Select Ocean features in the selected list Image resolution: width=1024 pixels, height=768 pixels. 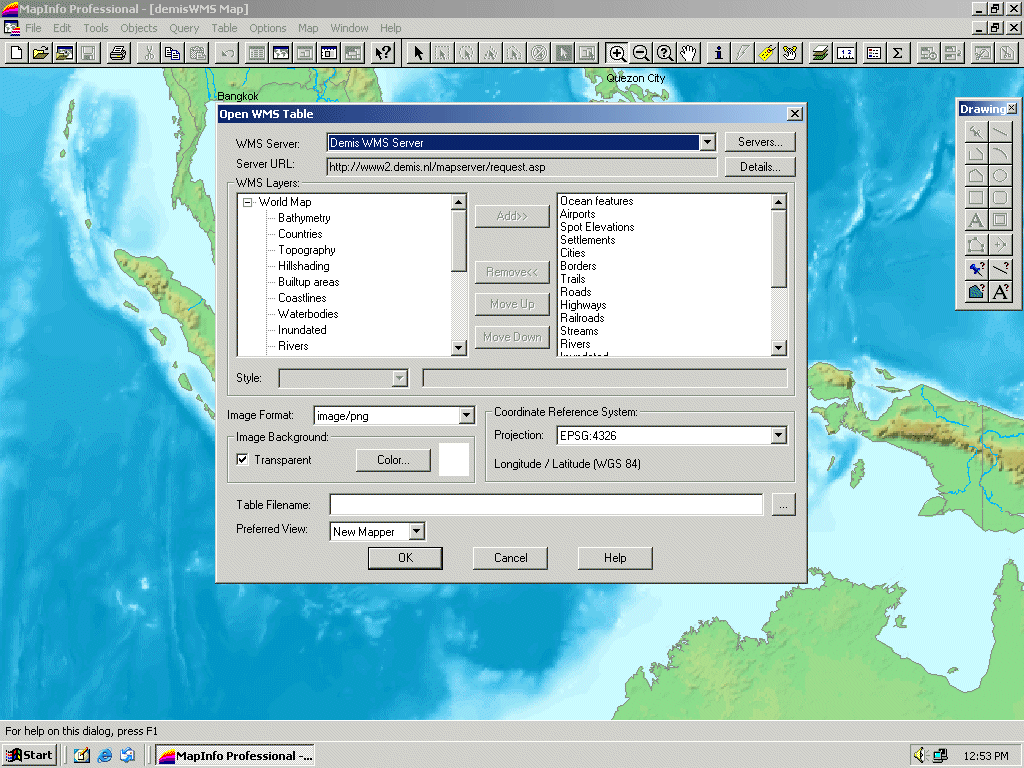pyautogui.click(x=597, y=201)
